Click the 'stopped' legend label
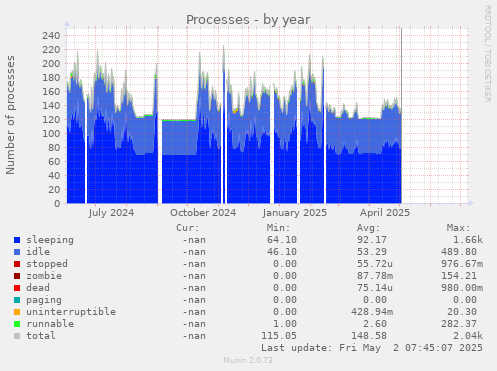497x371 pixels. pyautogui.click(x=47, y=264)
